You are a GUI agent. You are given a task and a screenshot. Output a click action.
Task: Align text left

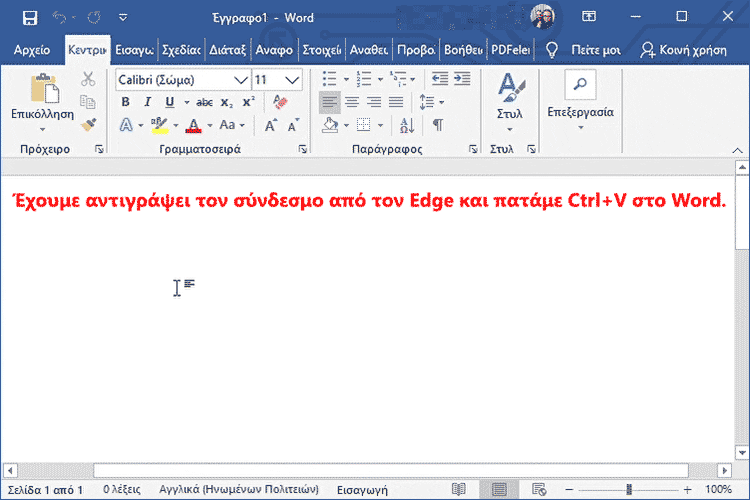coord(330,102)
